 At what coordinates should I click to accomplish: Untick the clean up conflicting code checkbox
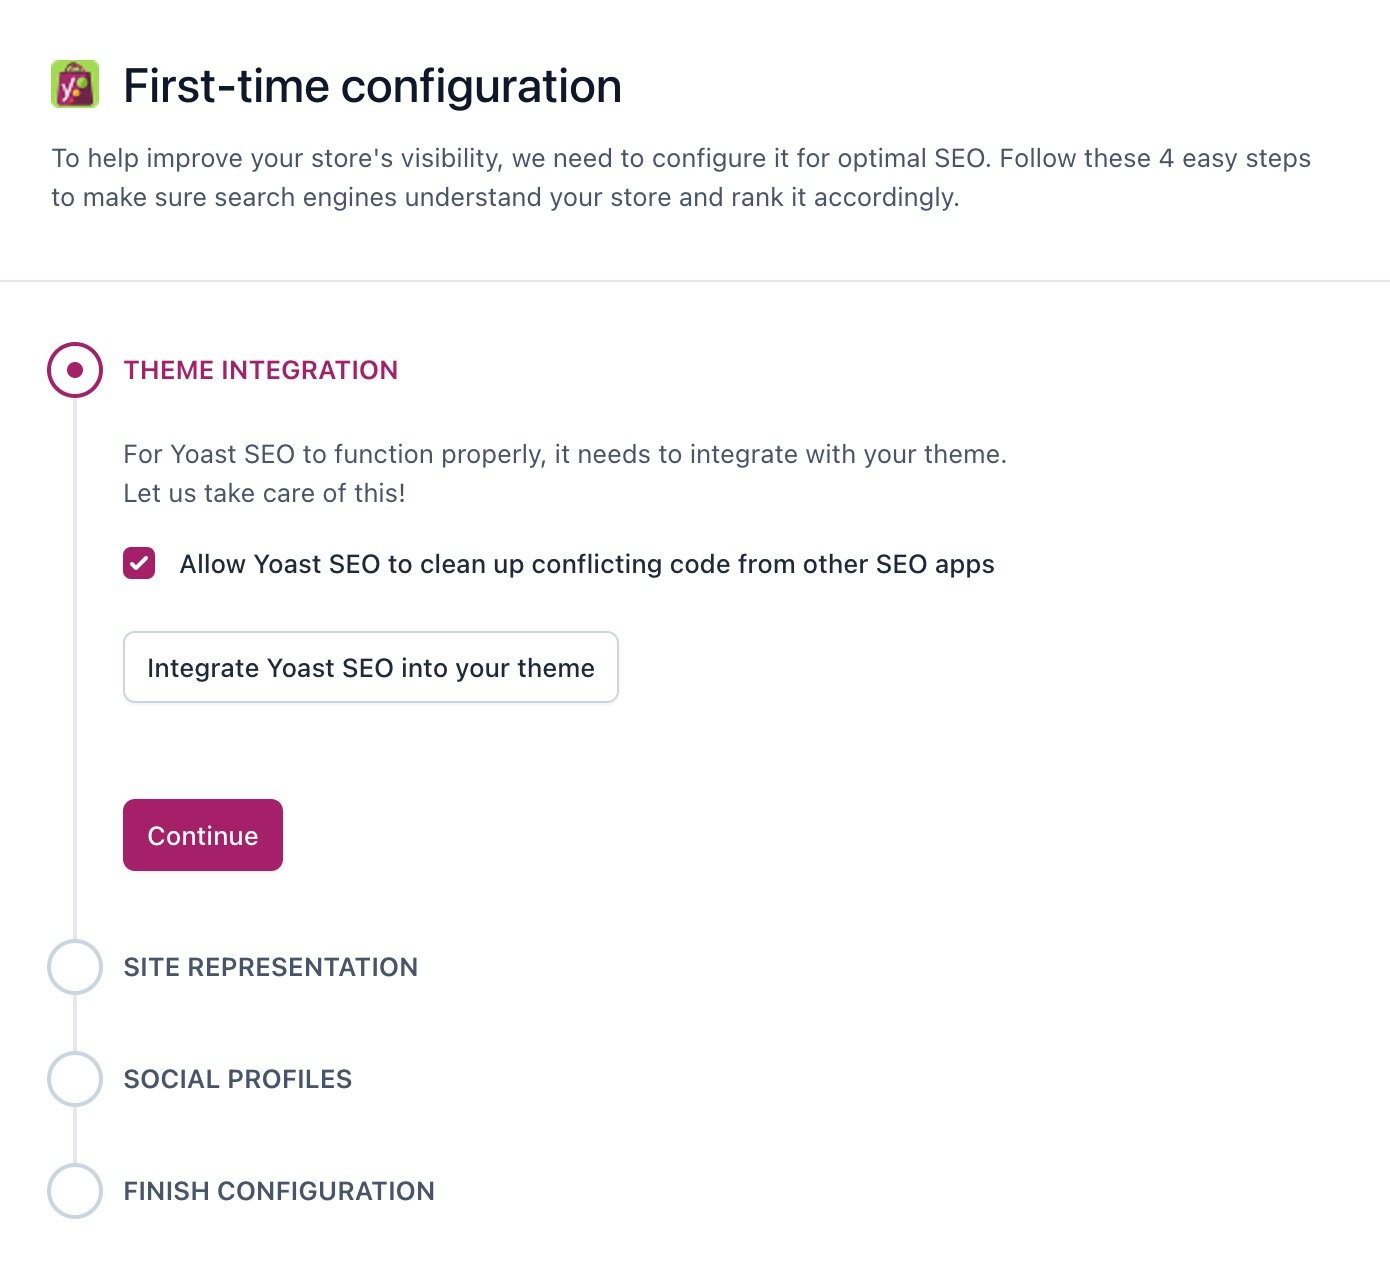pyautogui.click(x=139, y=564)
